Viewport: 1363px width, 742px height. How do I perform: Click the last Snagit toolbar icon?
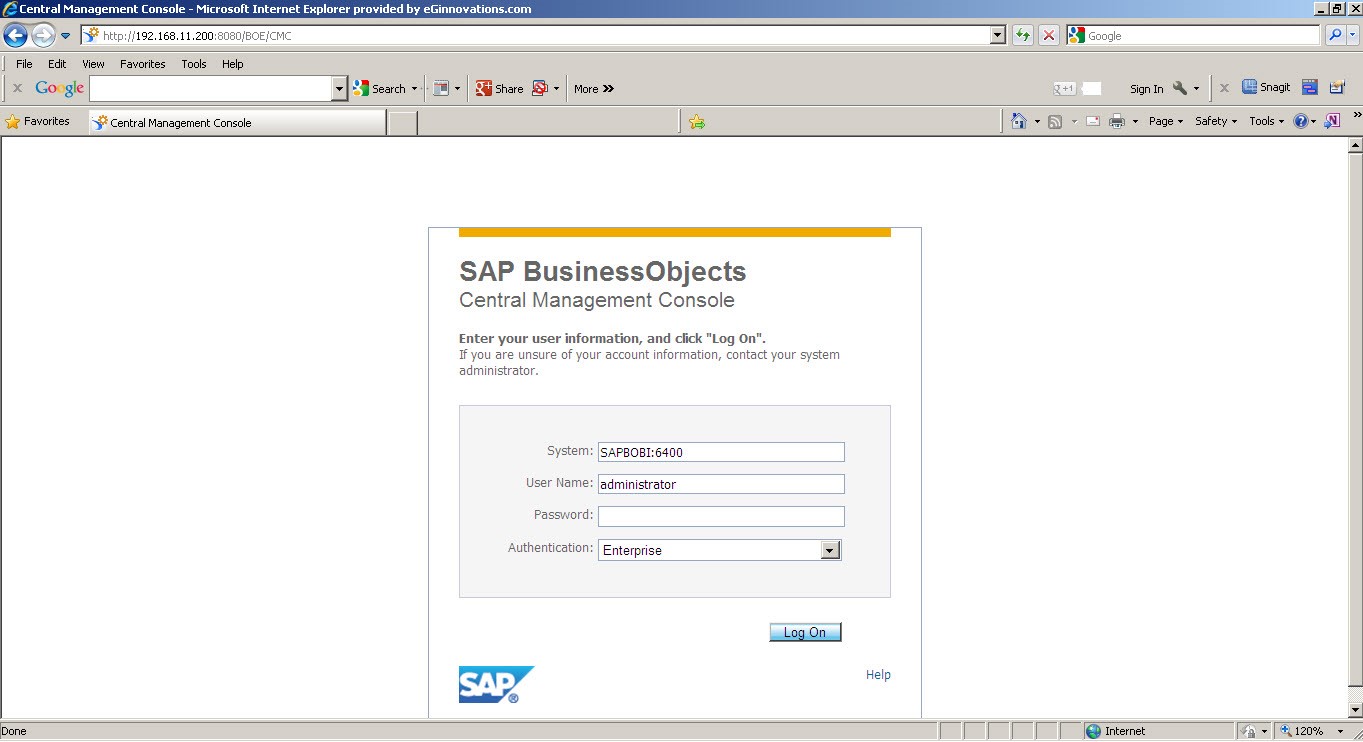(1338, 87)
